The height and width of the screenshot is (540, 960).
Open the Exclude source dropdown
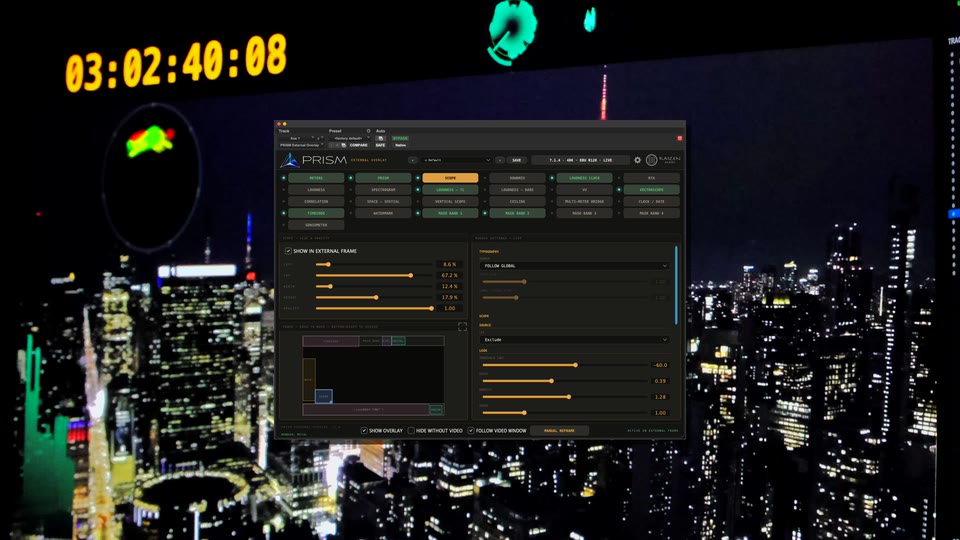pyautogui.click(x=574, y=339)
